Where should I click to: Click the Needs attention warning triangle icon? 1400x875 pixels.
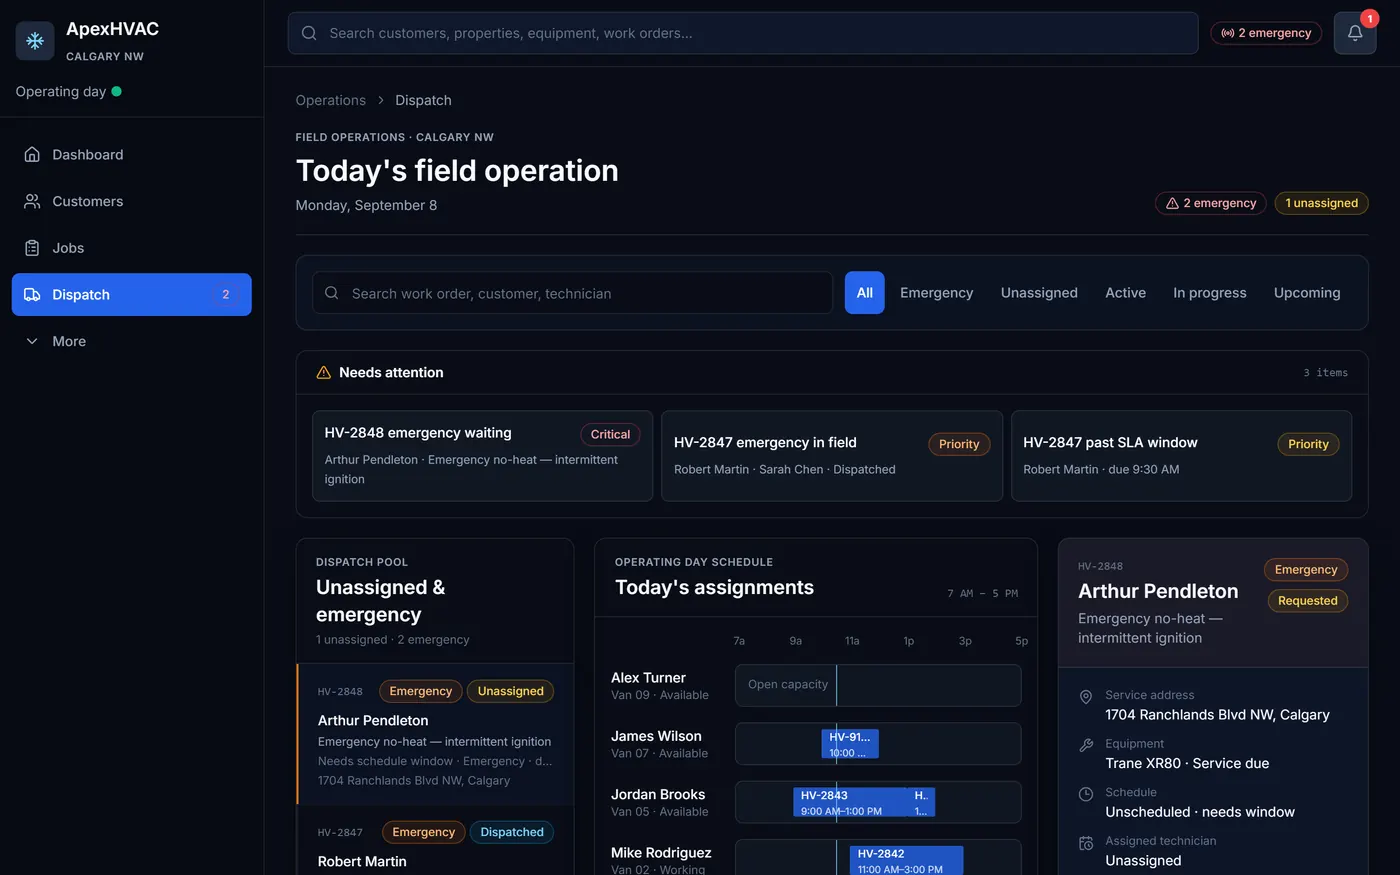324,372
